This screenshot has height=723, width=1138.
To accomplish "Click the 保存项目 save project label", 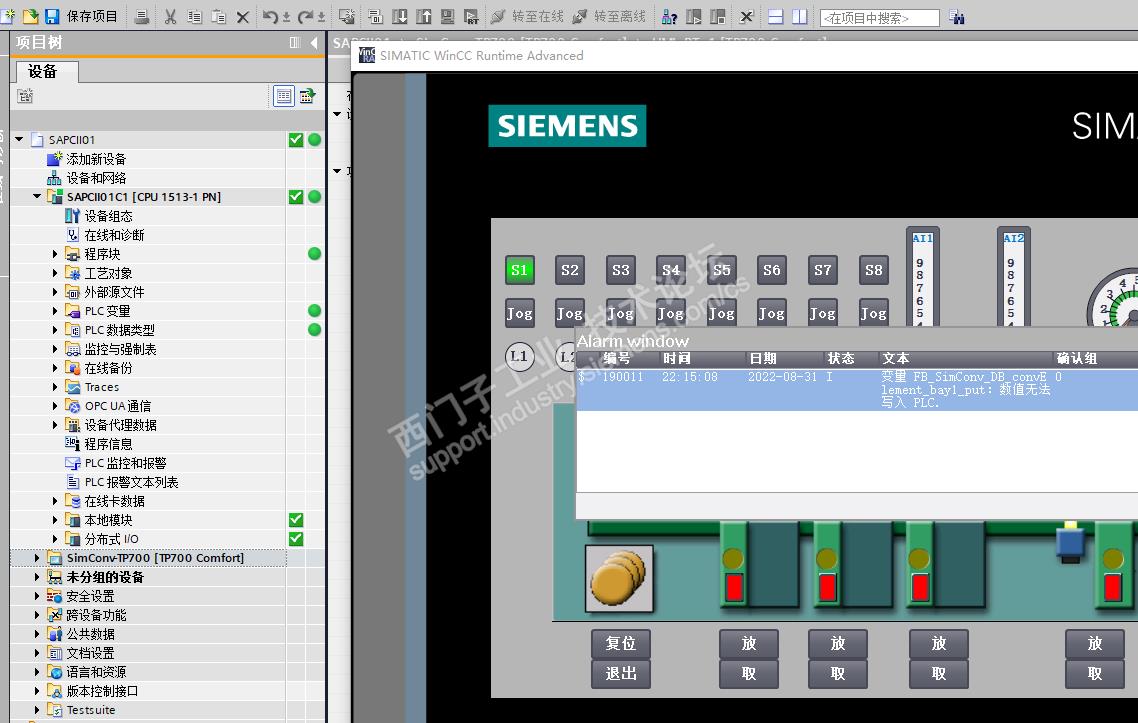I will point(92,16).
